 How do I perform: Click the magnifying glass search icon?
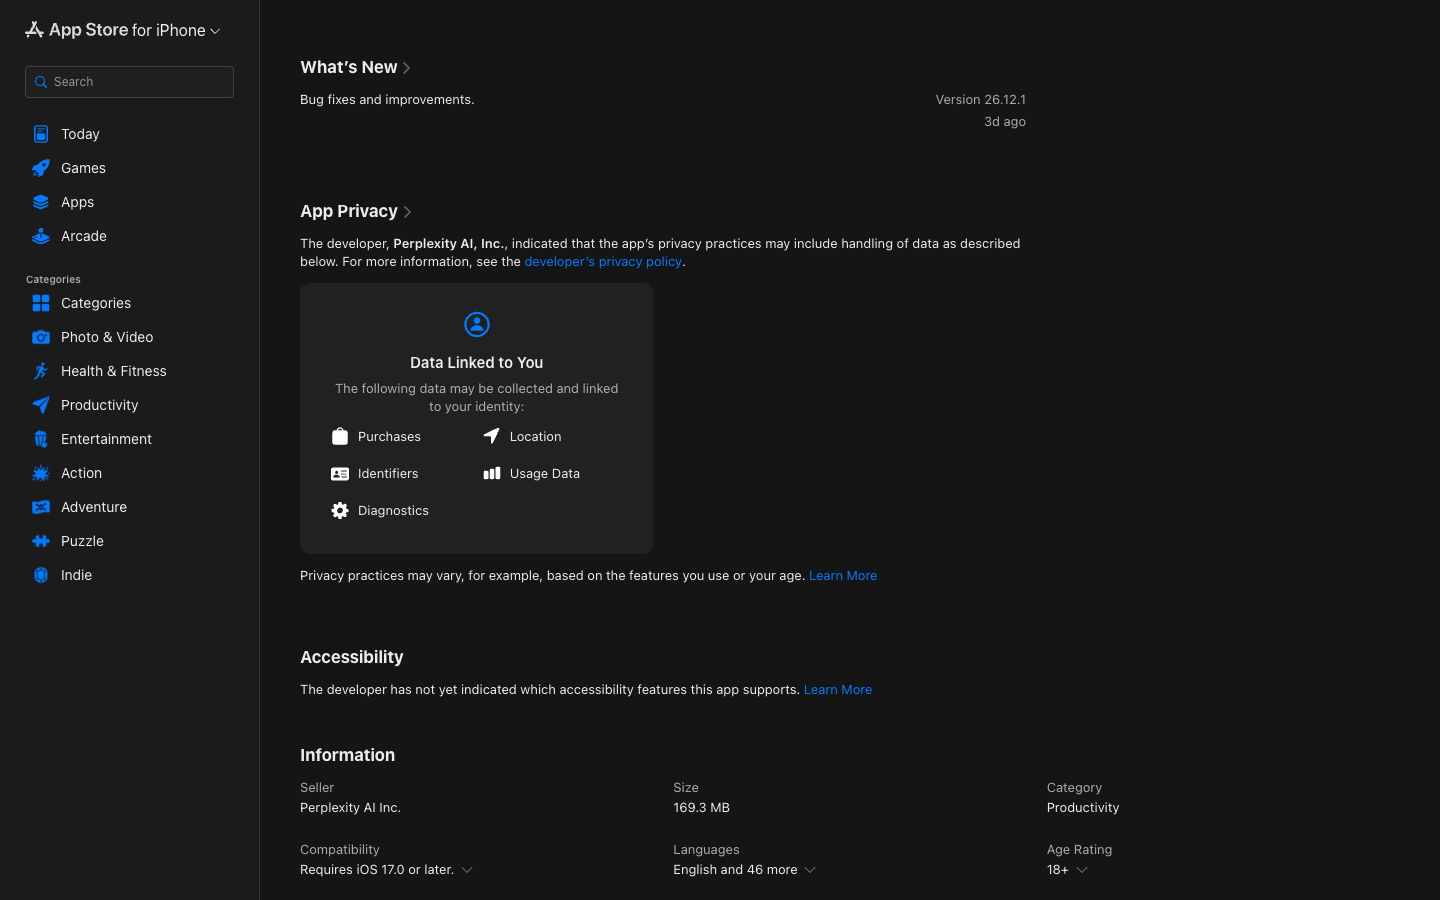pos(41,82)
